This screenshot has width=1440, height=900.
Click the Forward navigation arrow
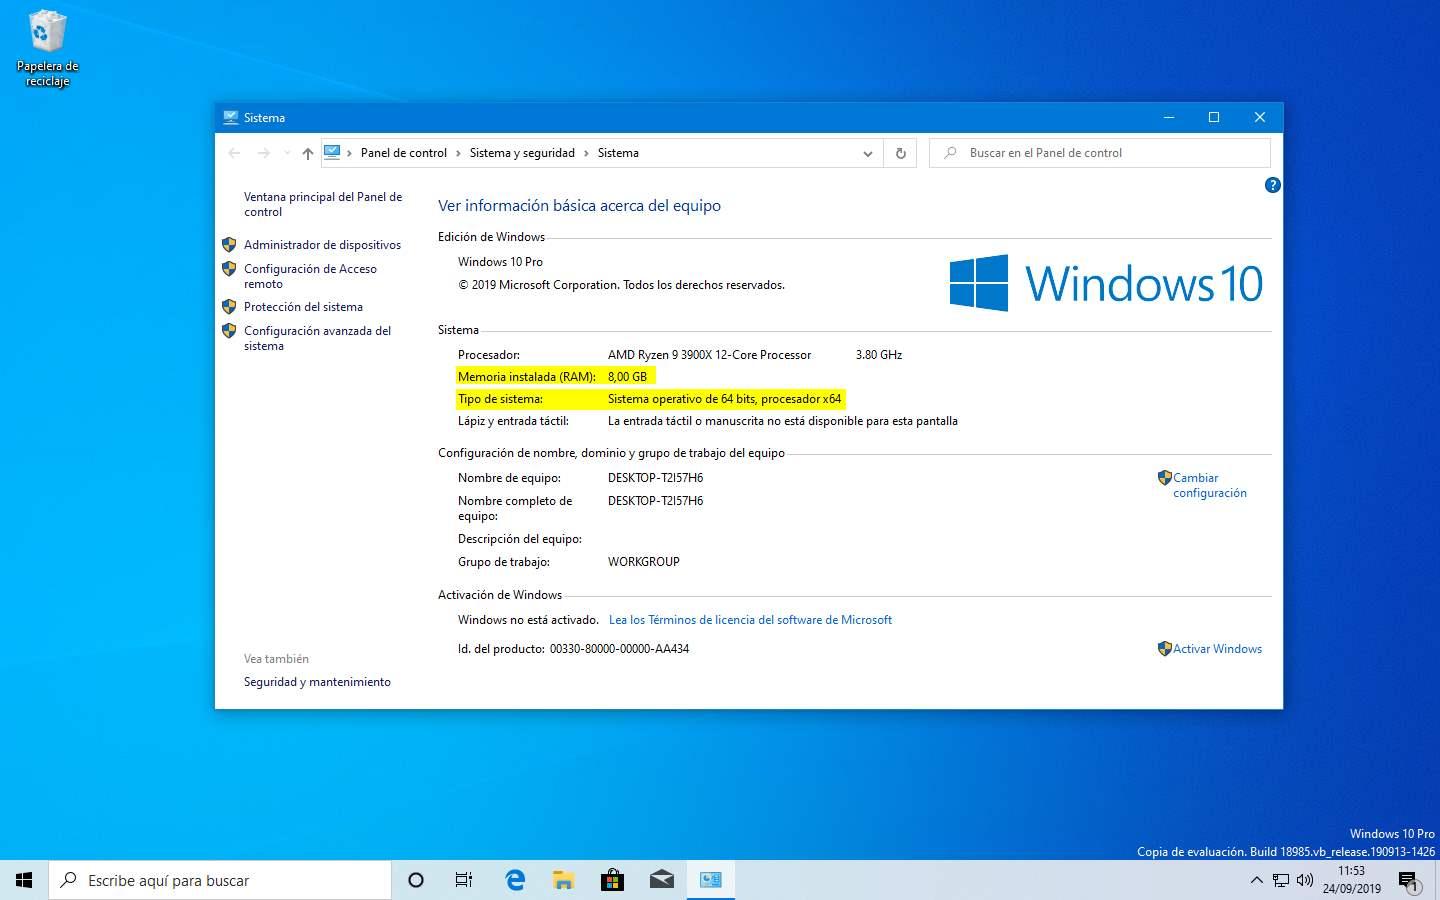pos(263,153)
